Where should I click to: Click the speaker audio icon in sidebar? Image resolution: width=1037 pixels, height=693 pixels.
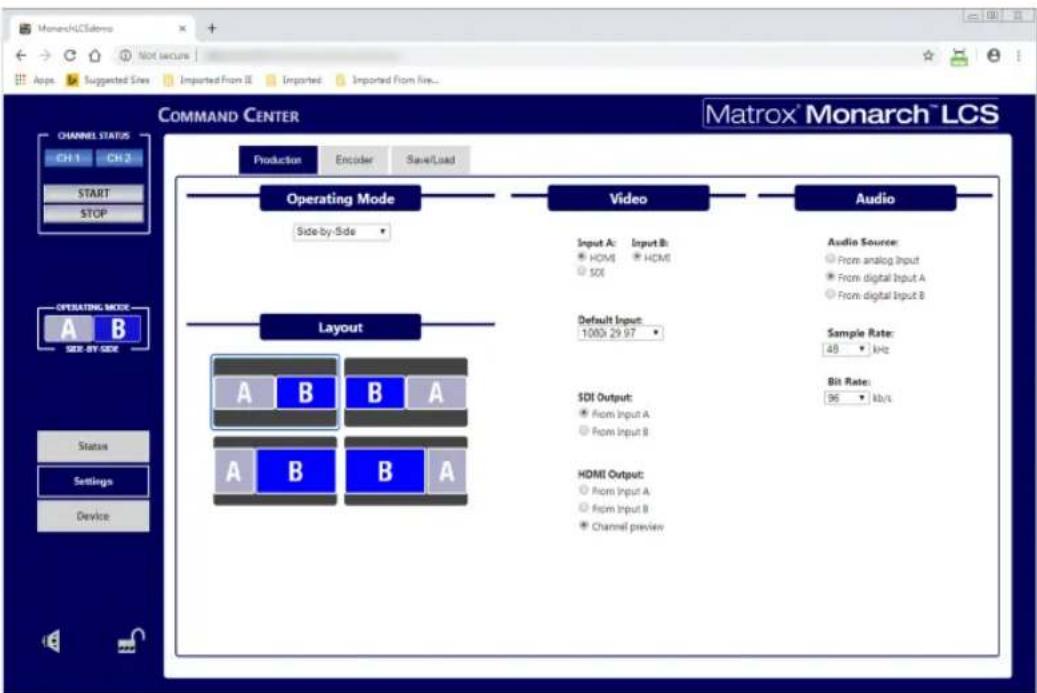pyautogui.click(x=51, y=640)
